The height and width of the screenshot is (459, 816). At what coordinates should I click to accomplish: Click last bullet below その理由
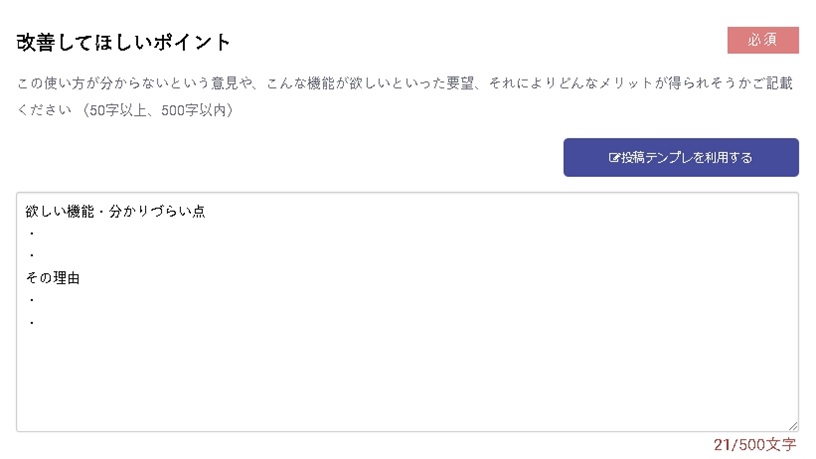(32, 323)
